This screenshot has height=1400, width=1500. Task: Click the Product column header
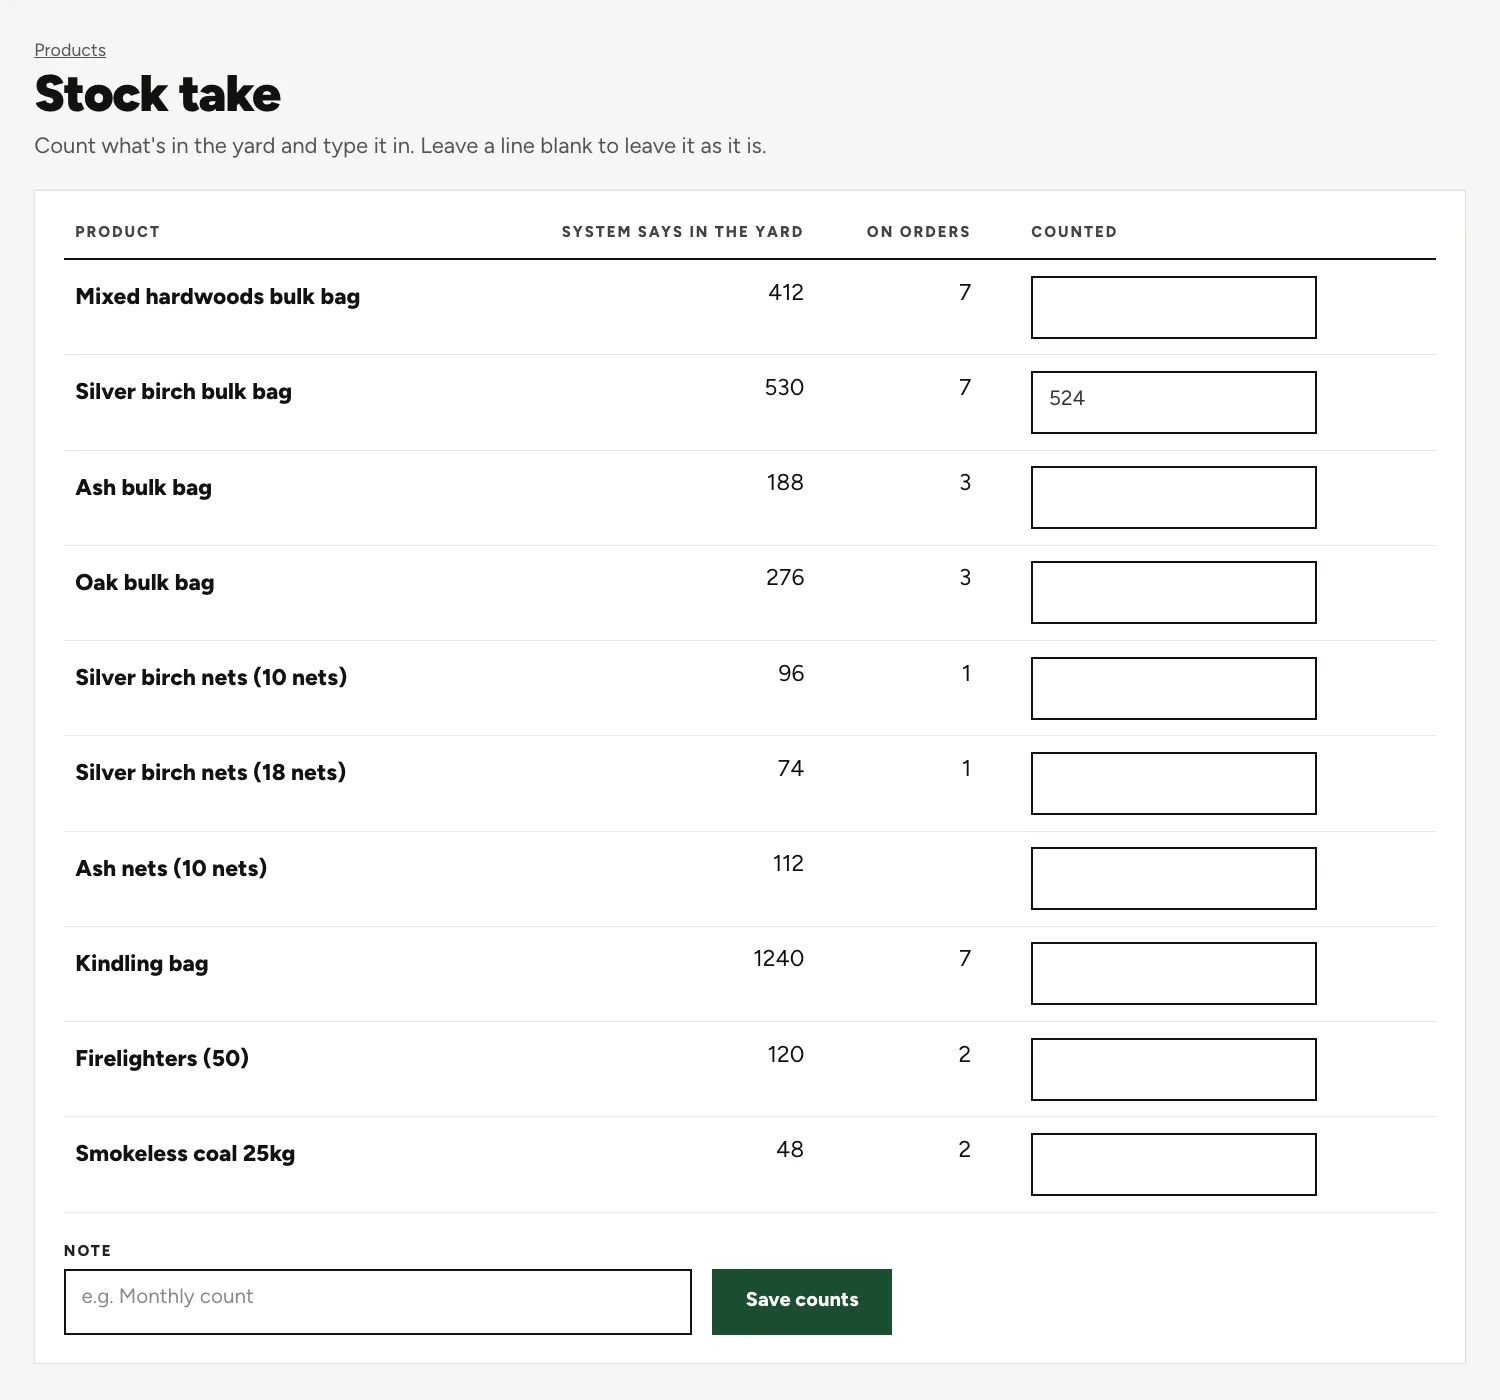click(118, 232)
